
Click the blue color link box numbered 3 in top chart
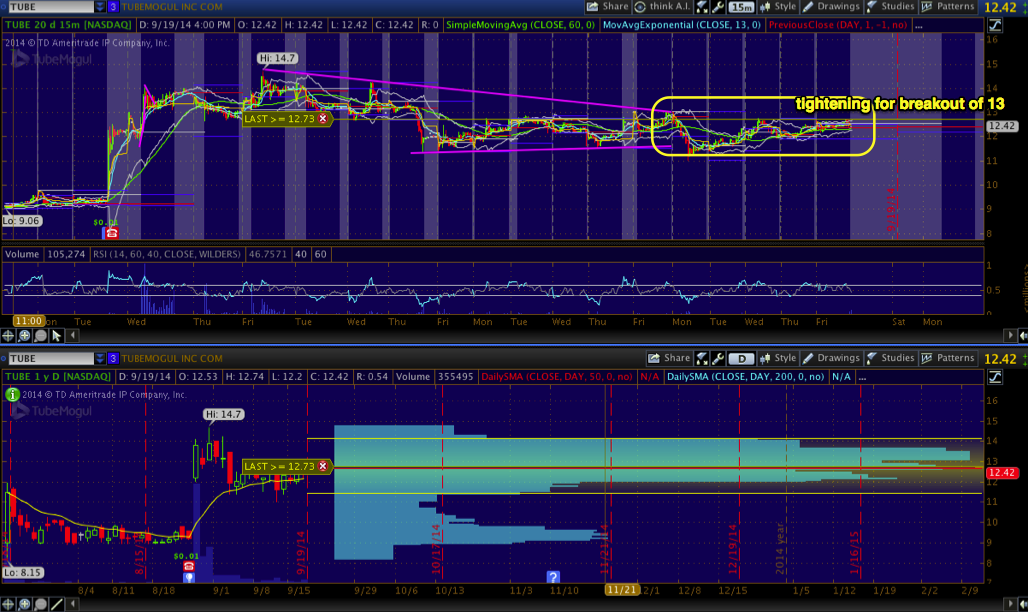pos(112,7)
